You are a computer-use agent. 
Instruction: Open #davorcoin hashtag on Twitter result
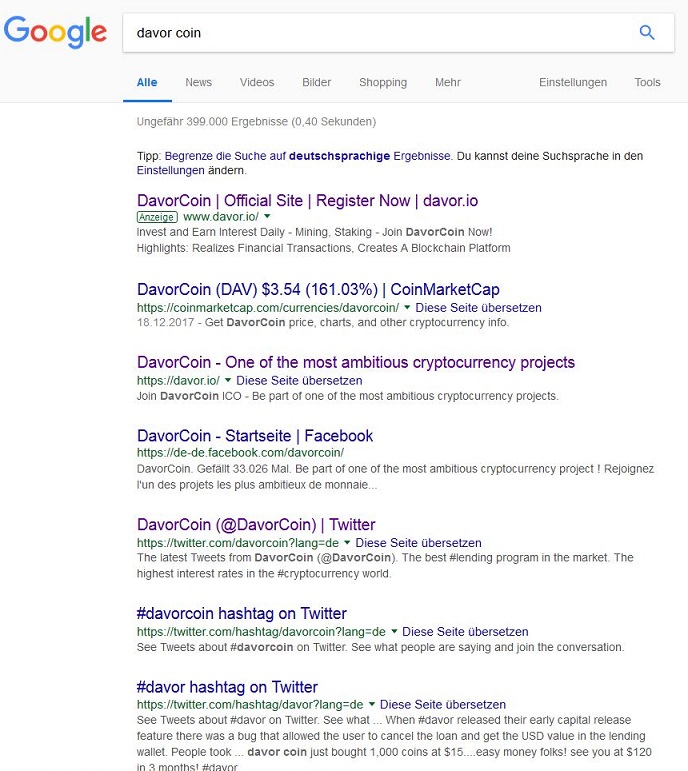241,614
